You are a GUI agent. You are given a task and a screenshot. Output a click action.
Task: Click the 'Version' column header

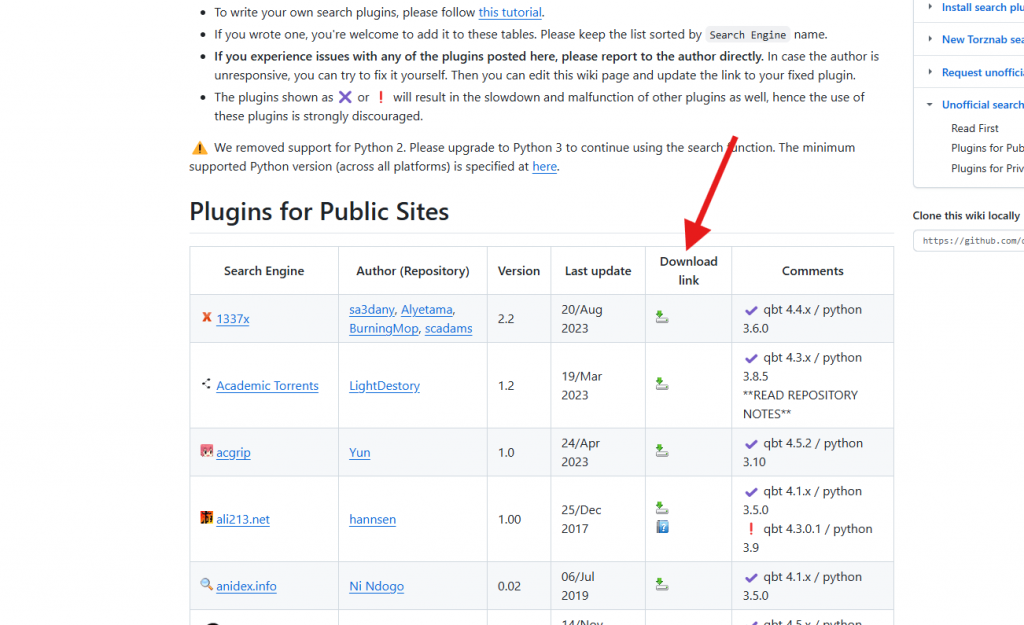tap(519, 270)
